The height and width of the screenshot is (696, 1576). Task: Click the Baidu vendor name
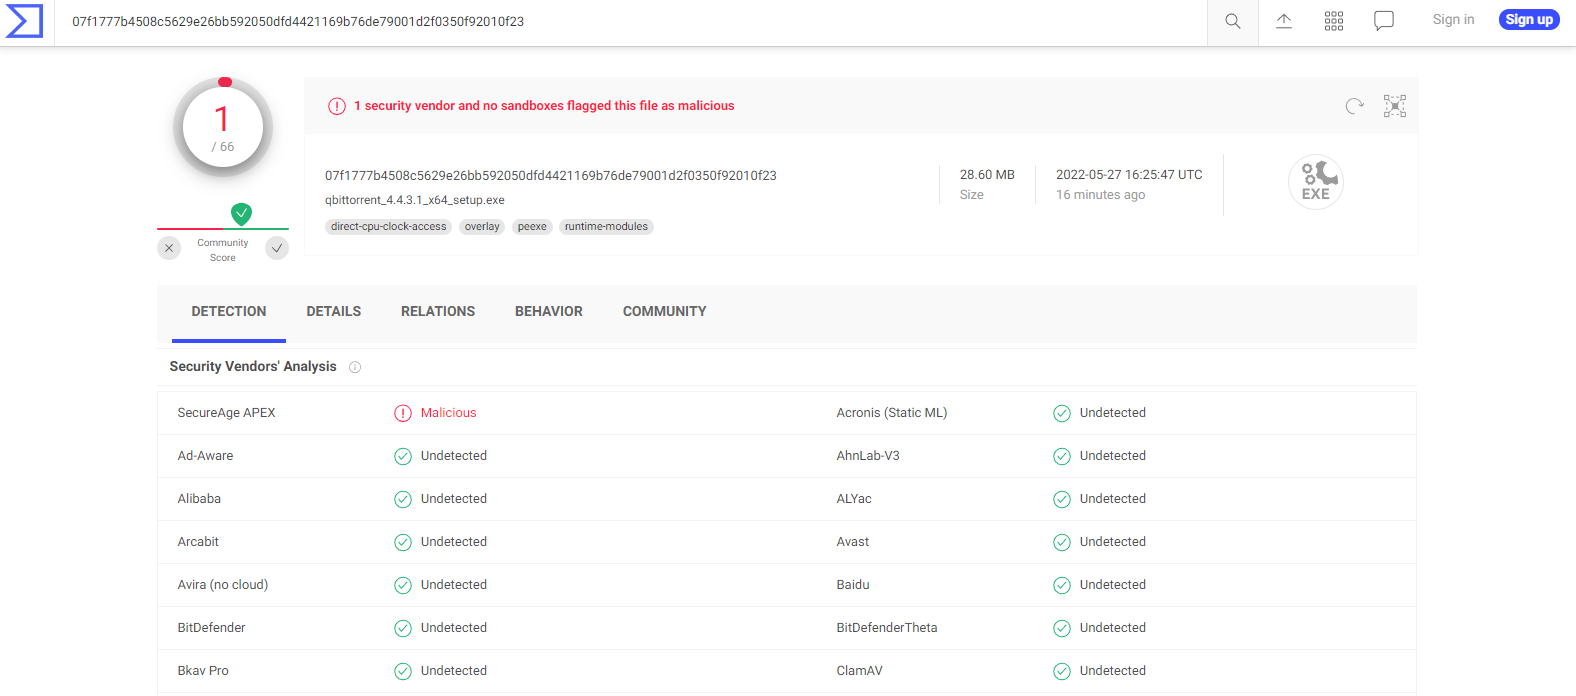[x=853, y=585]
